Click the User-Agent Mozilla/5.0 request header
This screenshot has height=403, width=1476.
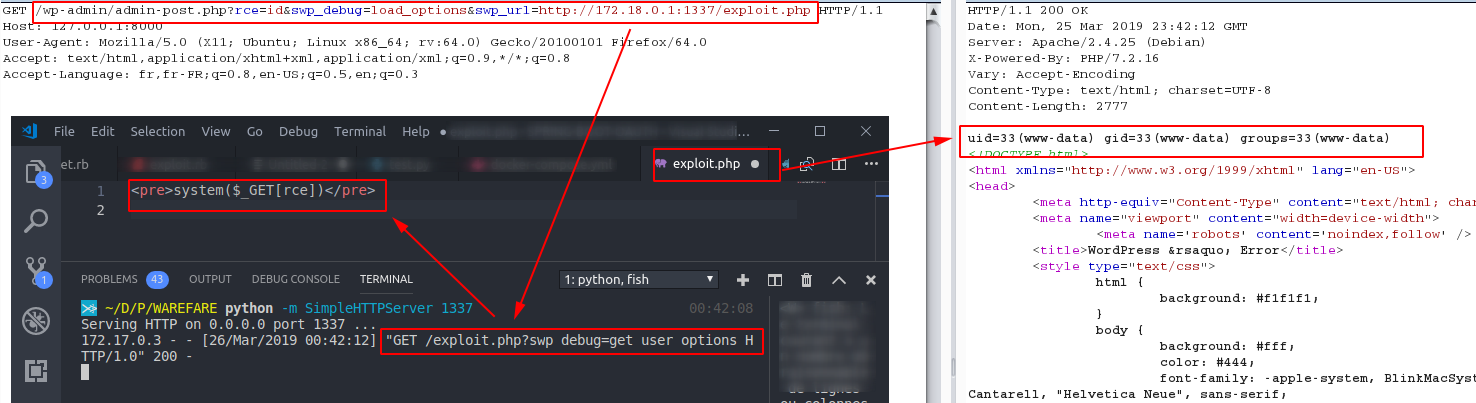click(x=355, y=42)
